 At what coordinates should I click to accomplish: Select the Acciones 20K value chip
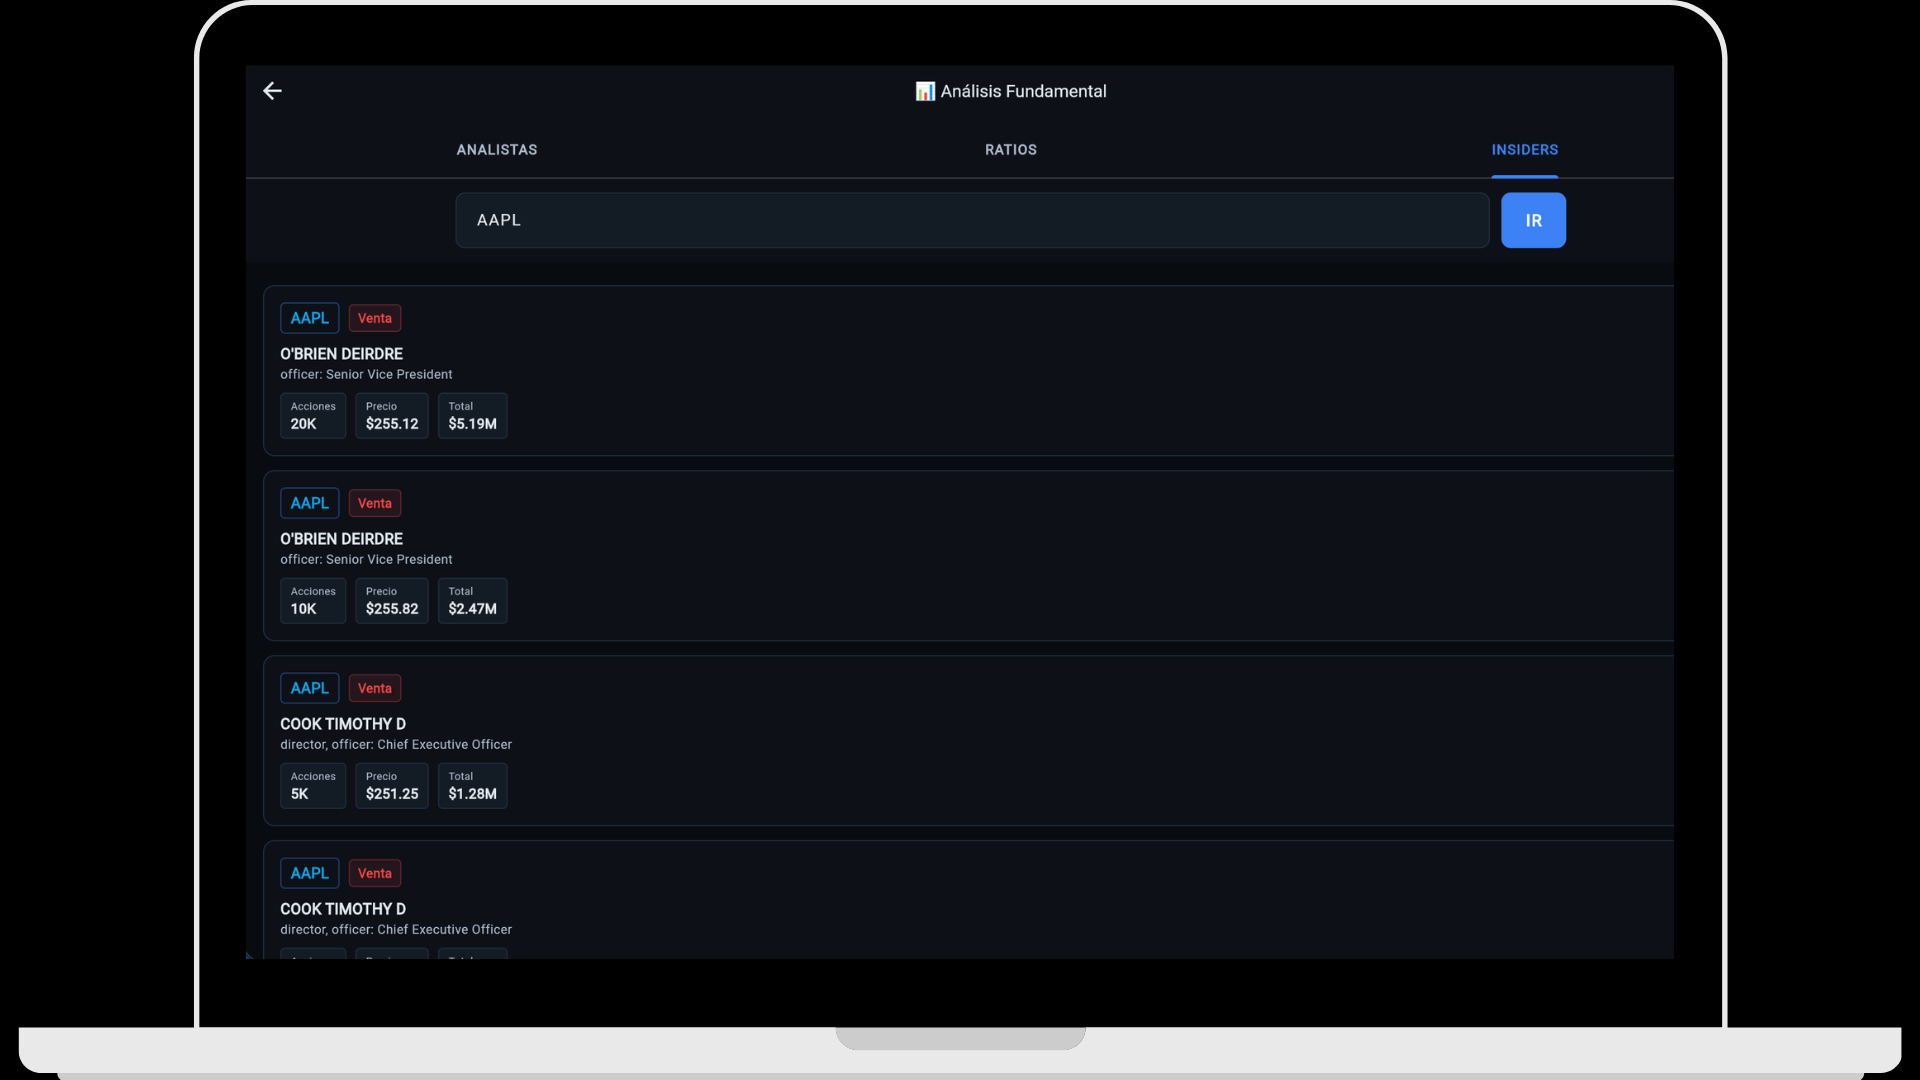pyautogui.click(x=312, y=416)
